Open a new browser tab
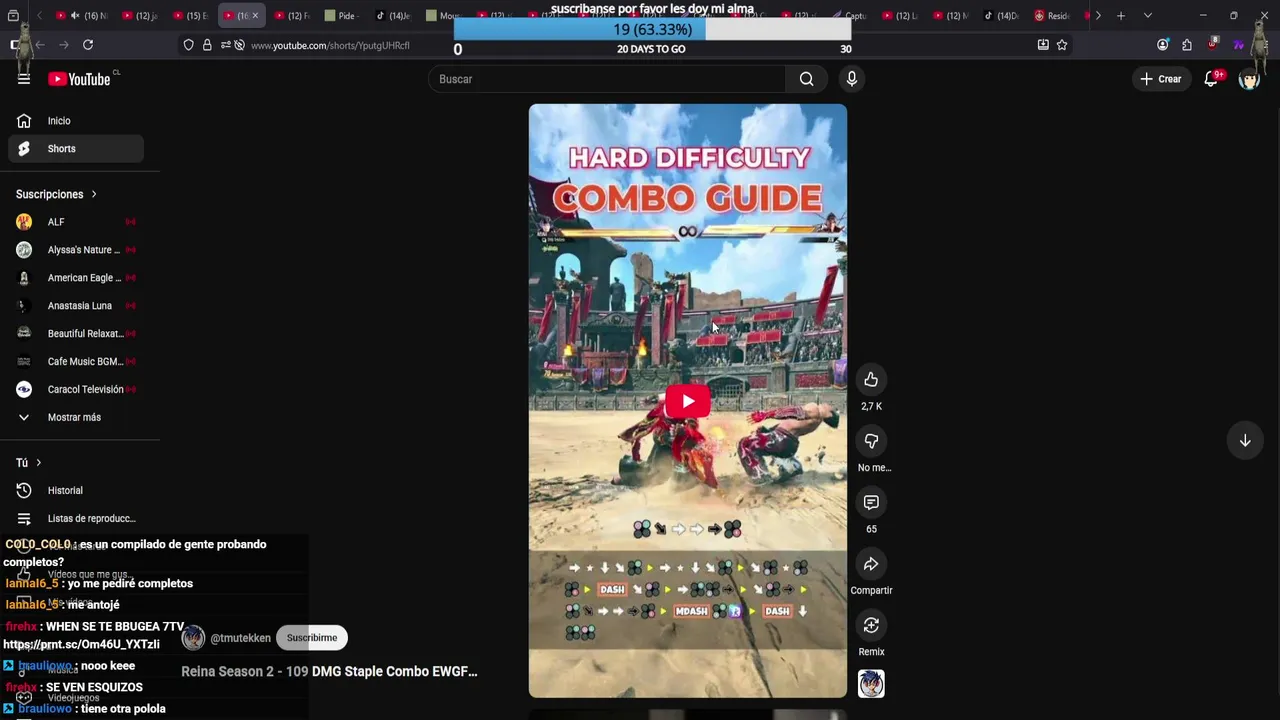The width and height of the screenshot is (1280, 720). 1121,16
